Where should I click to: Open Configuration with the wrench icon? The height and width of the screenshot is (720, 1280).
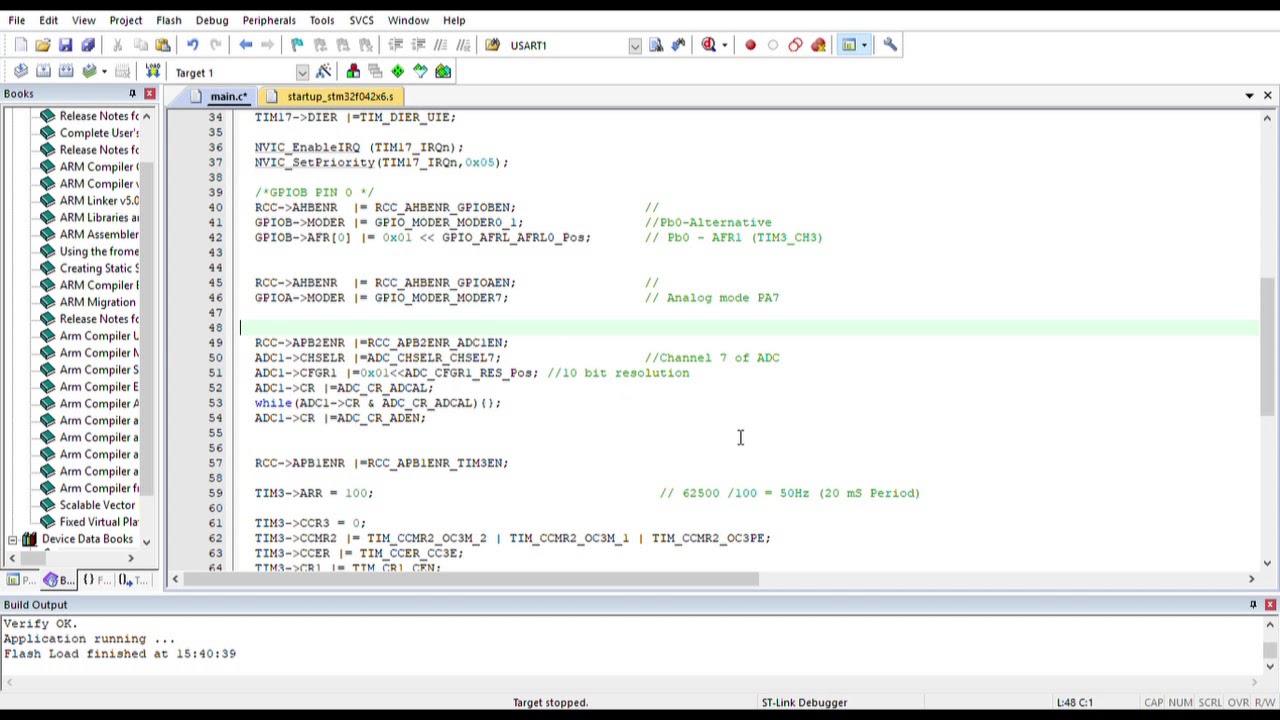[890, 45]
